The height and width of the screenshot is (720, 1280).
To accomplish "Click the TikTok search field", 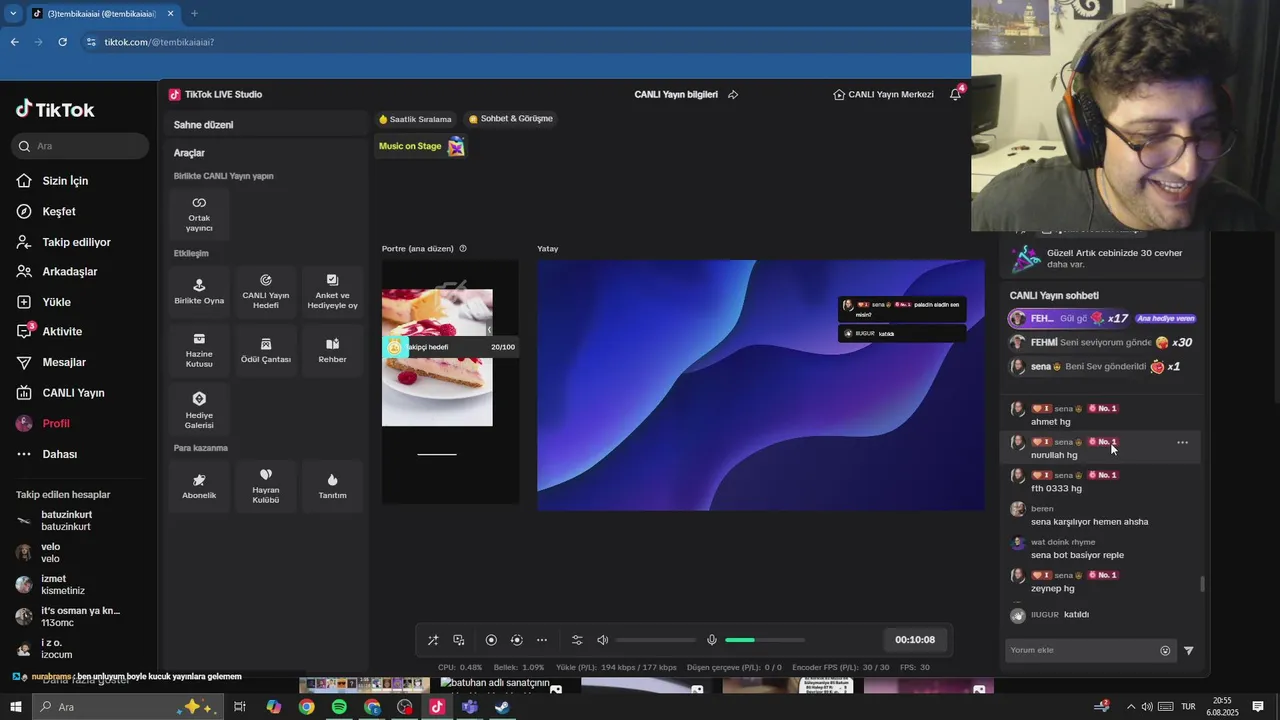I will tap(81, 146).
